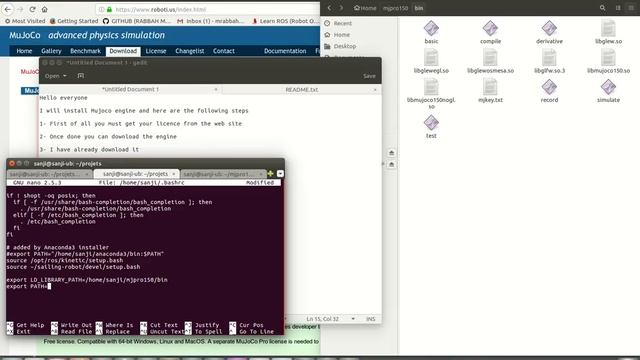Viewport: 640px width, 360px height.
Task: Select the libglew.so file
Action: pyautogui.click(x=608, y=32)
